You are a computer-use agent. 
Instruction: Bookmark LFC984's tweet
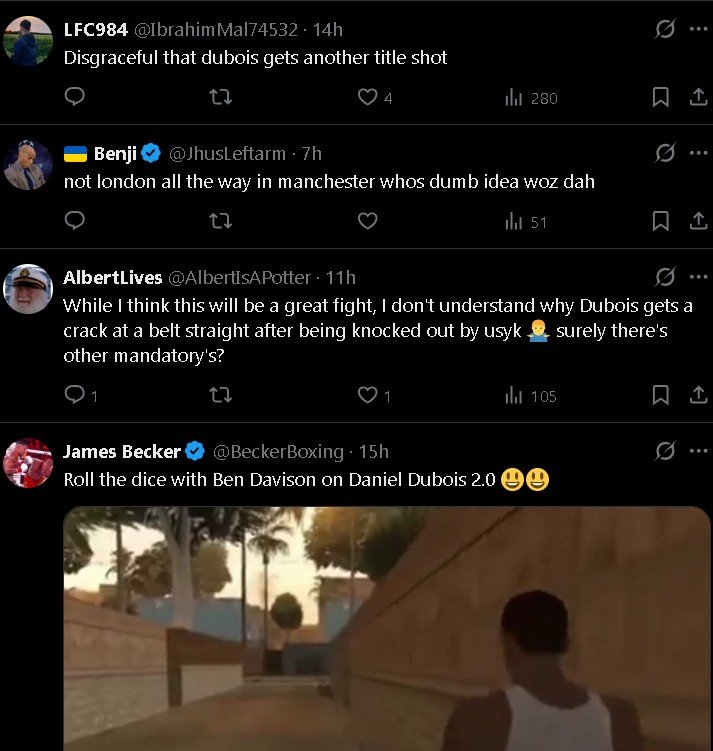pos(660,97)
